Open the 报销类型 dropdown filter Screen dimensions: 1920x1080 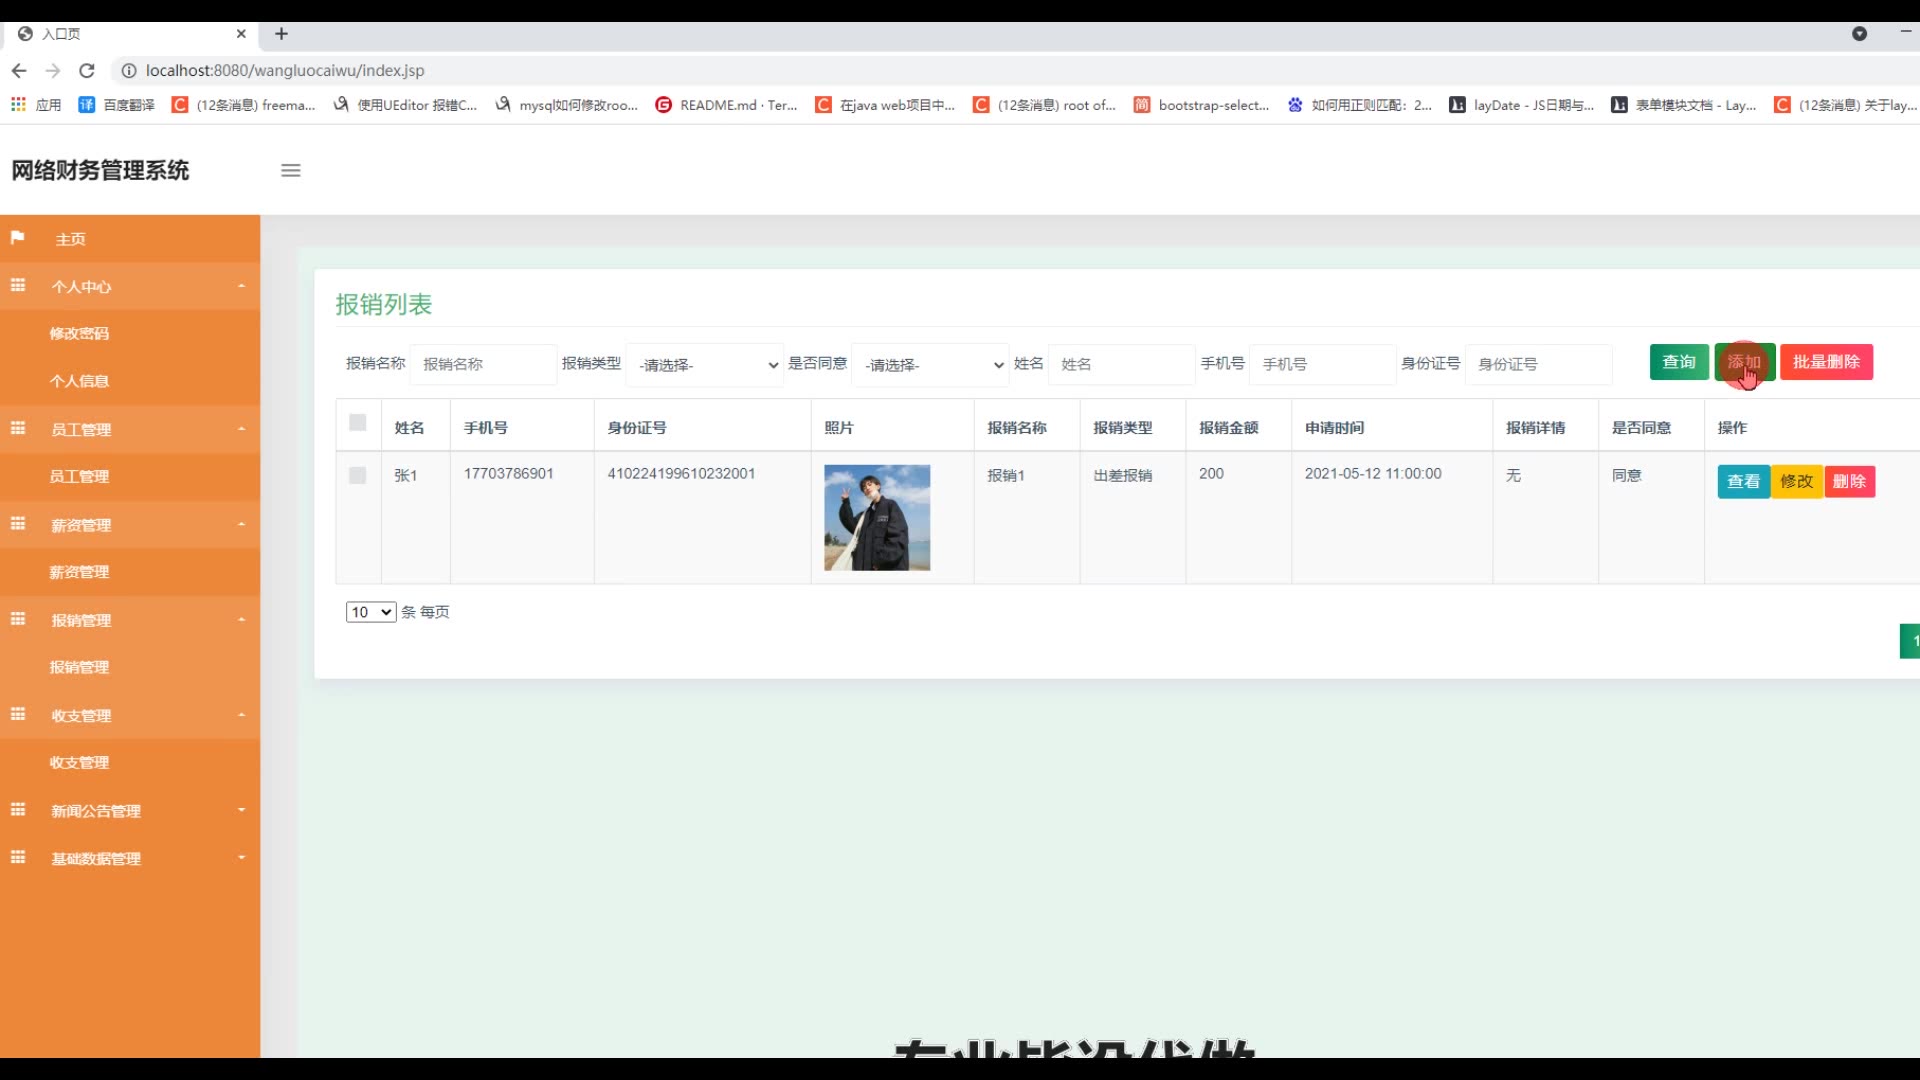pos(705,365)
